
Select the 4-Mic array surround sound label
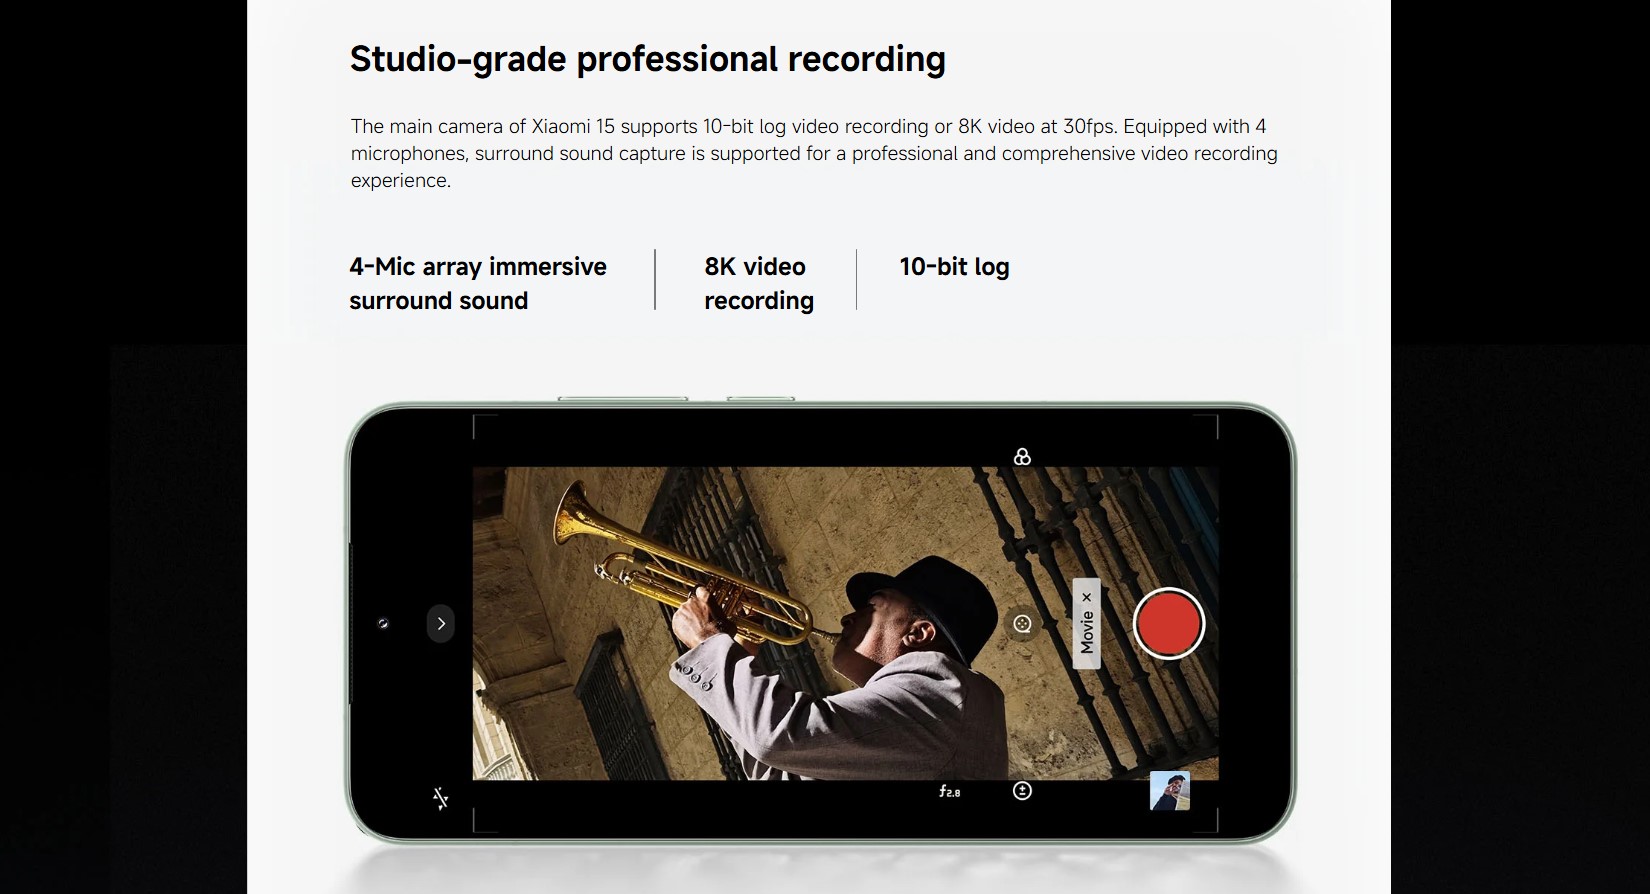(x=478, y=283)
